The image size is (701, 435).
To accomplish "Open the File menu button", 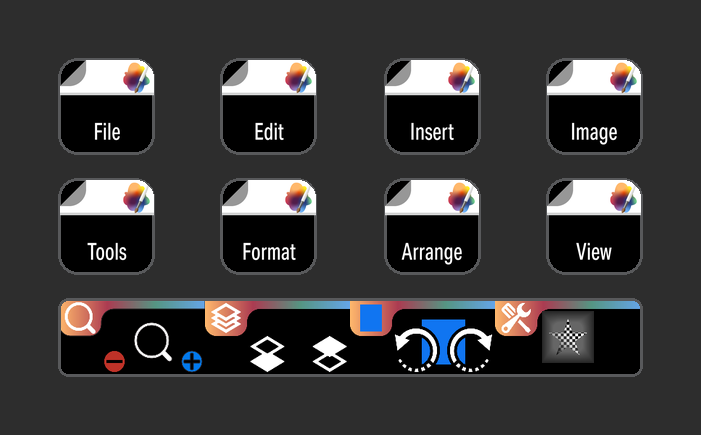I will (106, 106).
